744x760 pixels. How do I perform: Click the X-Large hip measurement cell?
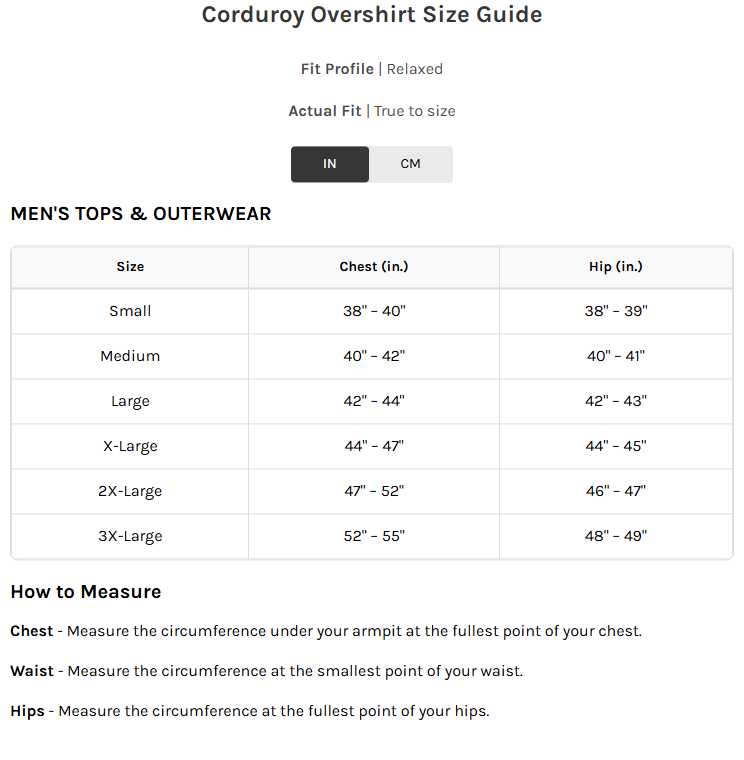point(616,446)
